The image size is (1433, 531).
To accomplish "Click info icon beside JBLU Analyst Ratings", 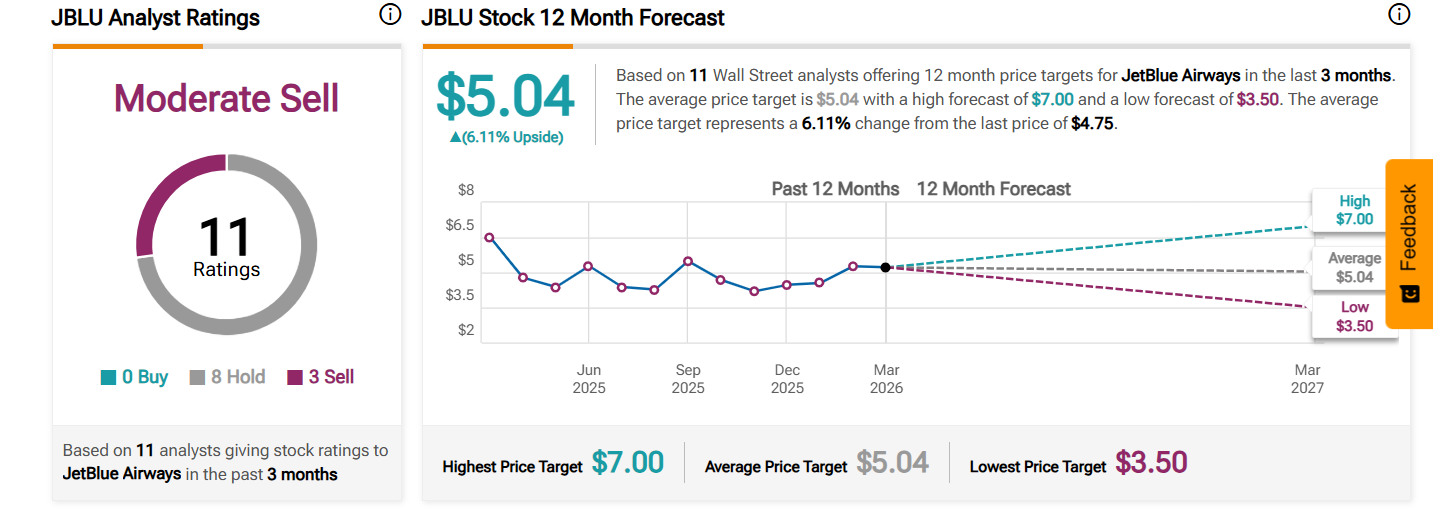I will pyautogui.click(x=390, y=15).
